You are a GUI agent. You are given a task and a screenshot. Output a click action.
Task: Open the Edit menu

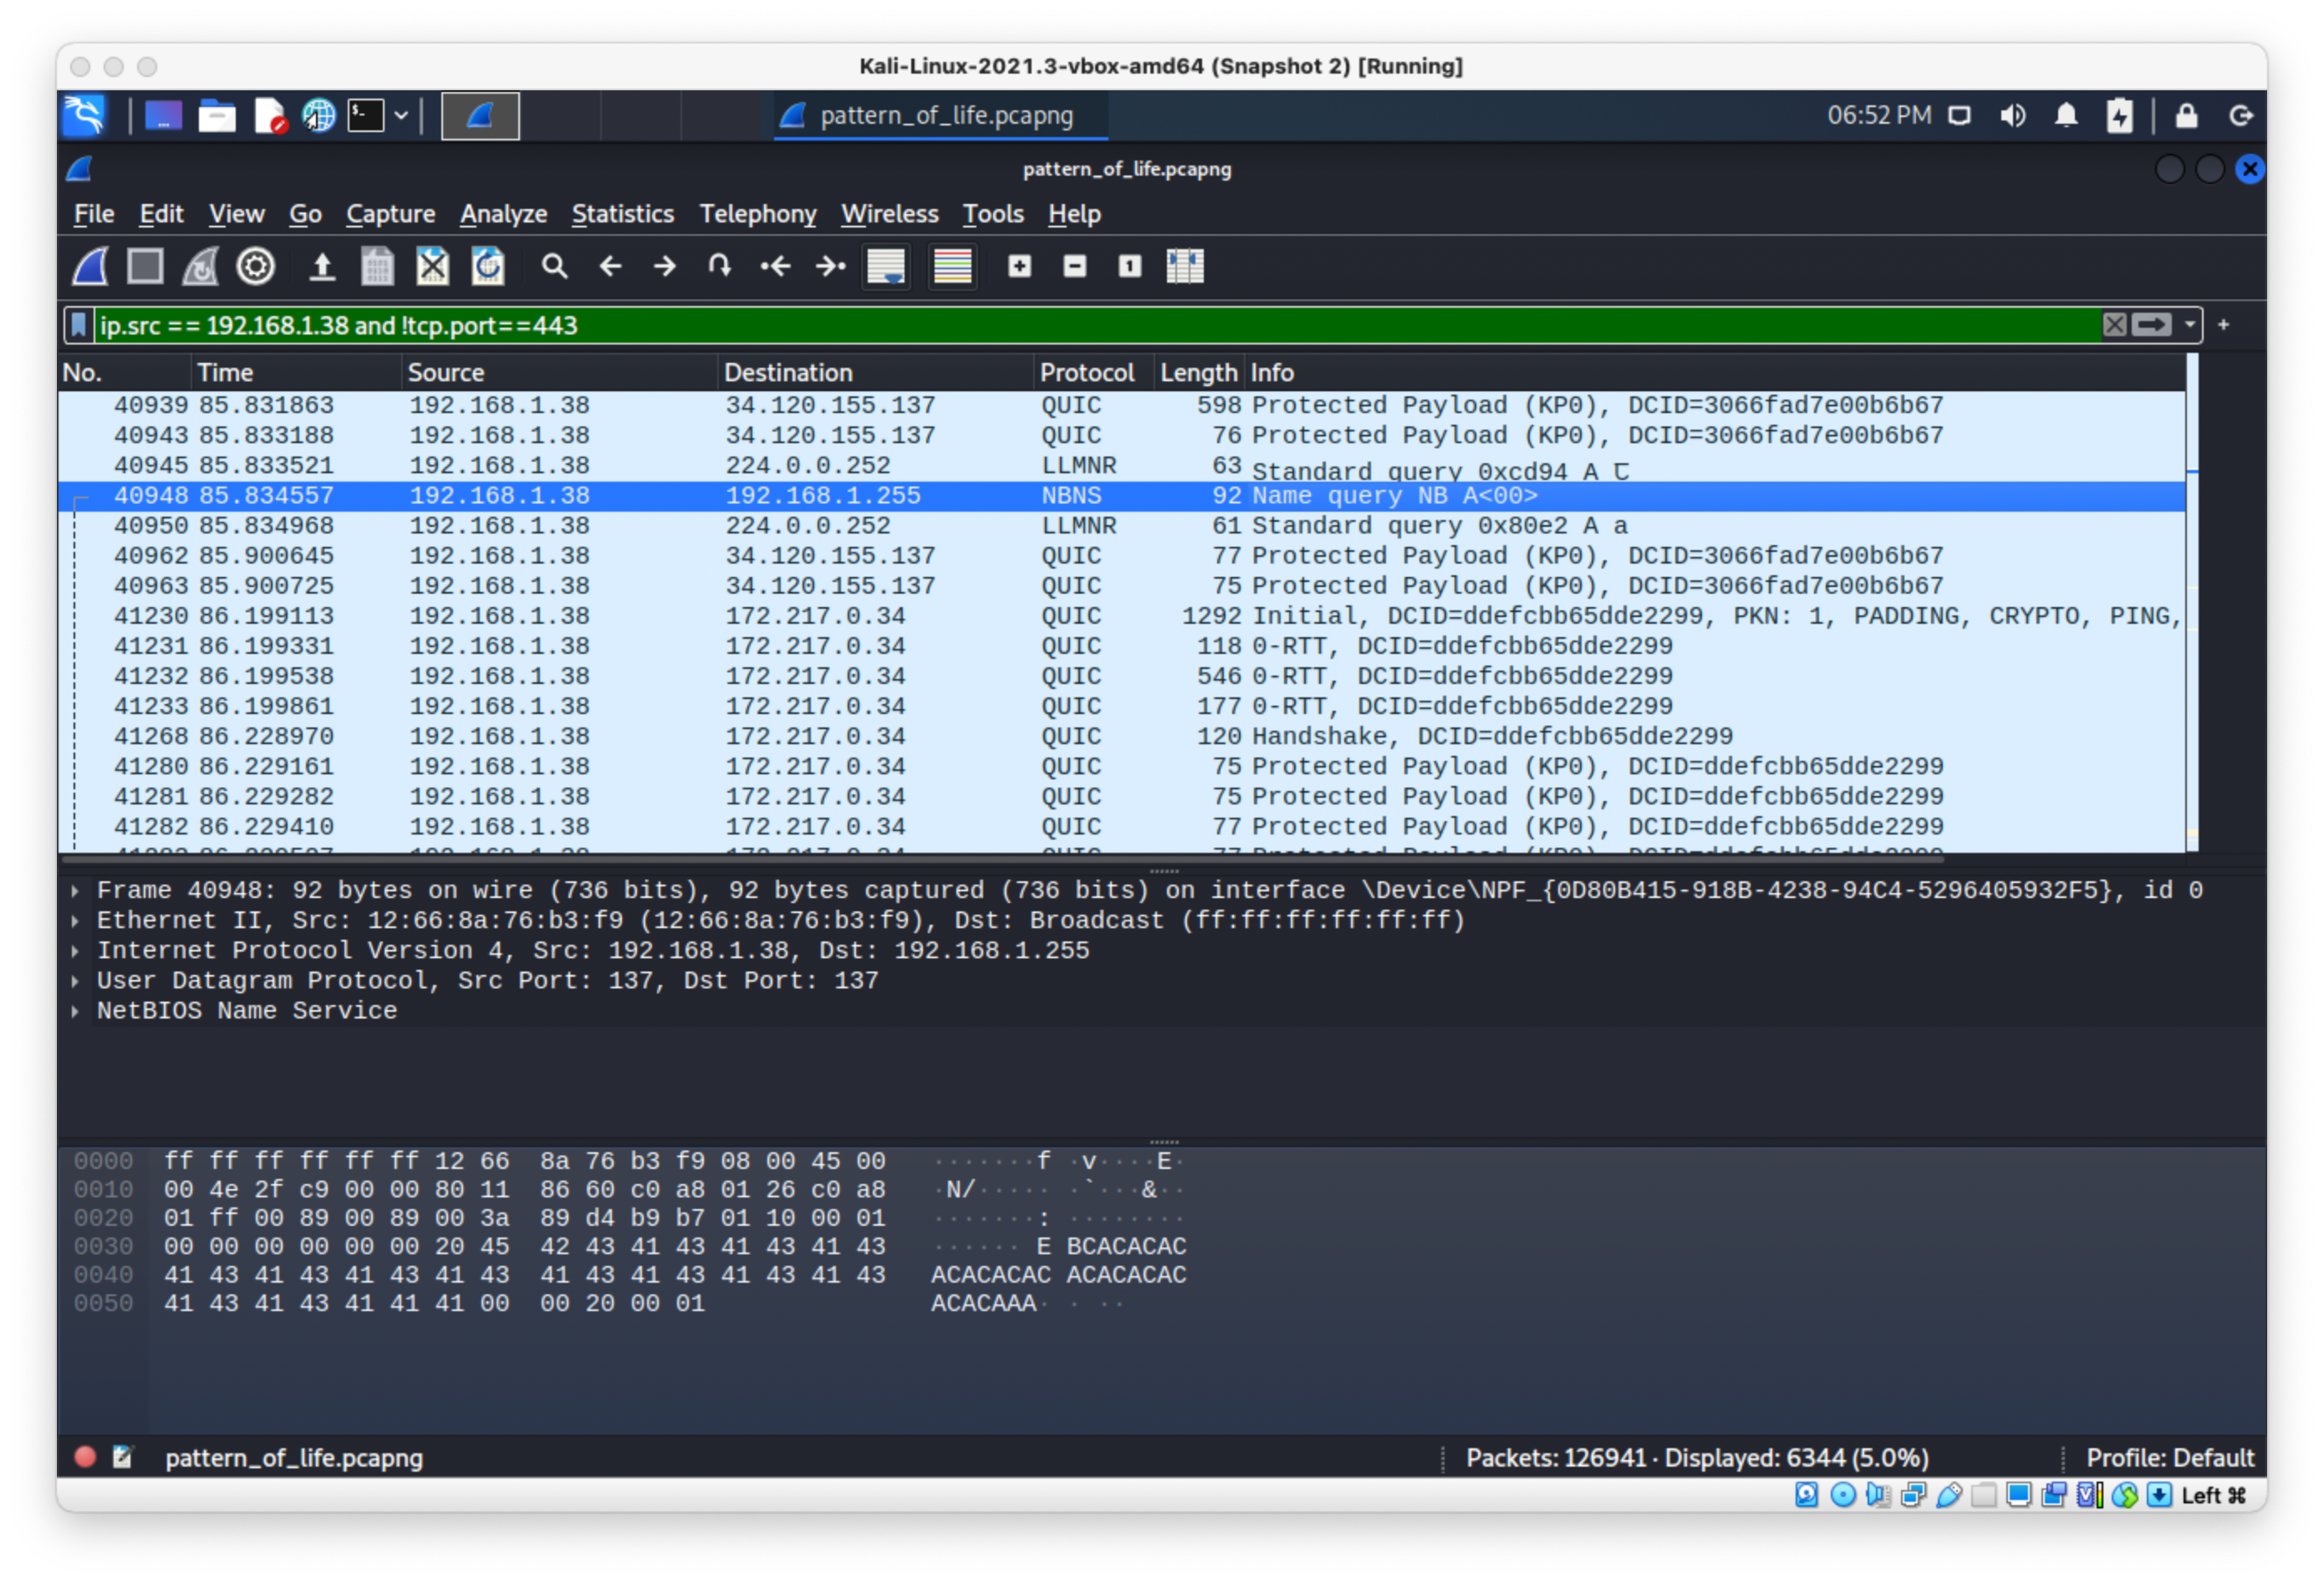pos(161,214)
